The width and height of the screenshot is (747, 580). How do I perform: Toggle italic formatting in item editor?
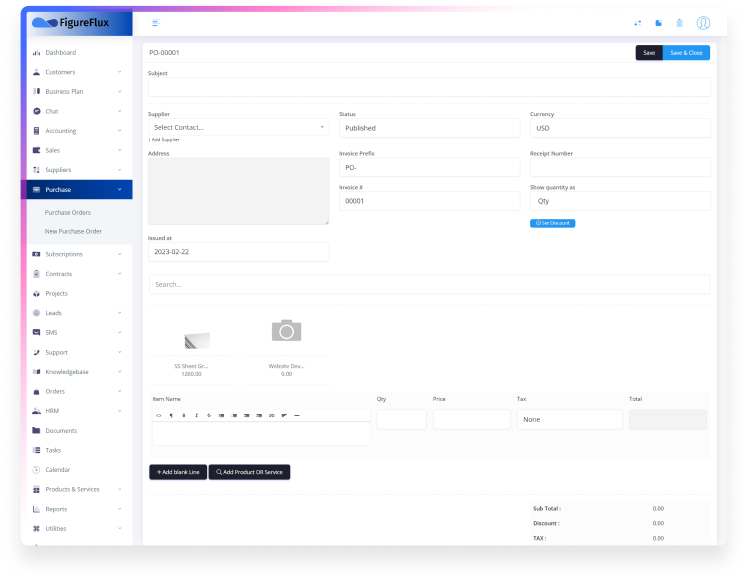196,415
